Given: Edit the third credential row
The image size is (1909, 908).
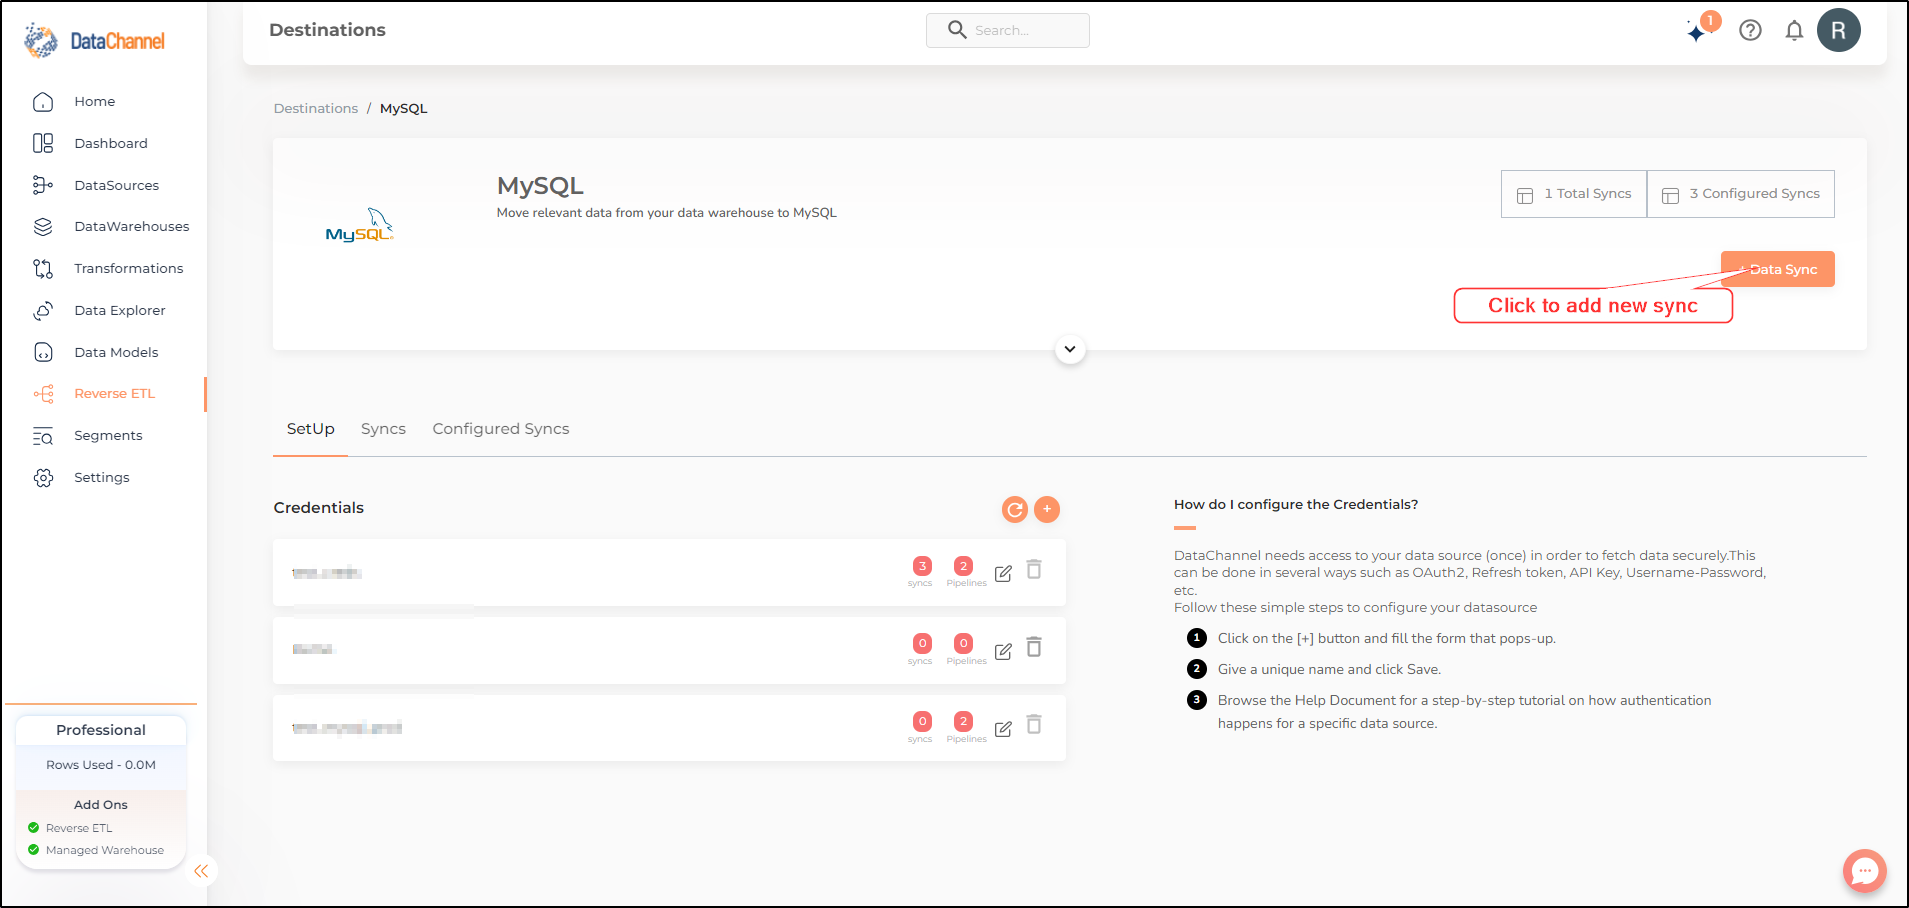Looking at the screenshot, I should click(1003, 729).
